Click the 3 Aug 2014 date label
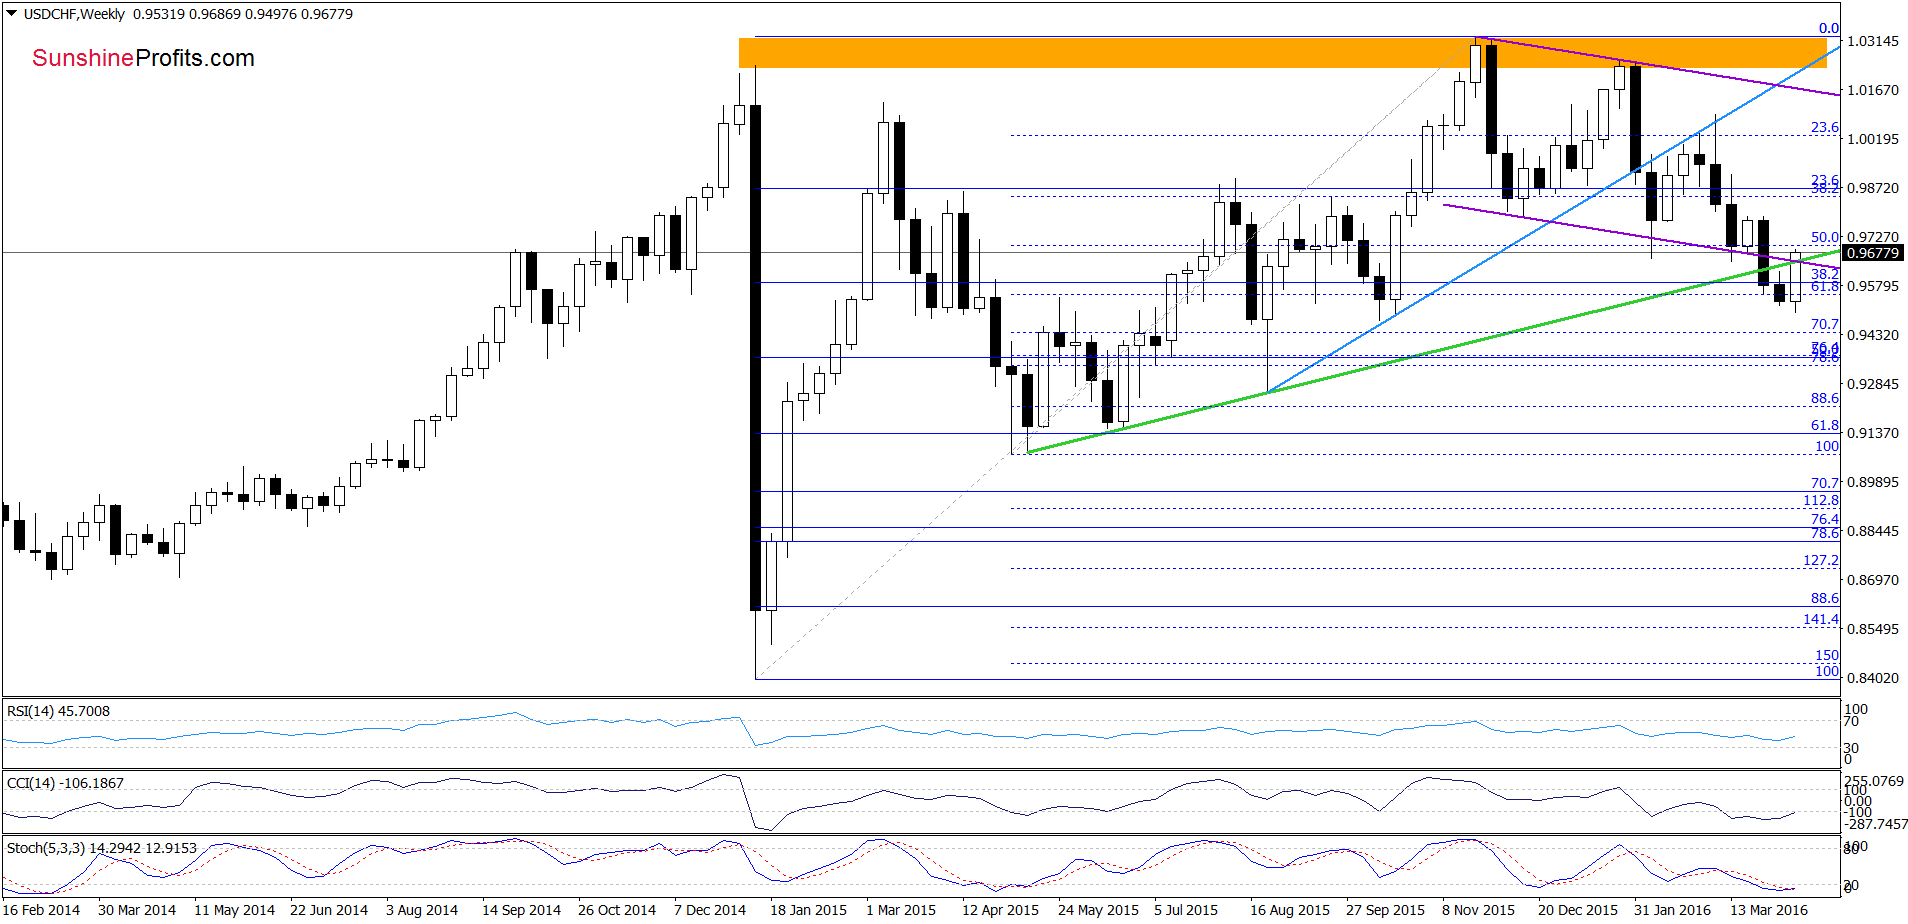The image size is (1908, 924). tap(422, 910)
